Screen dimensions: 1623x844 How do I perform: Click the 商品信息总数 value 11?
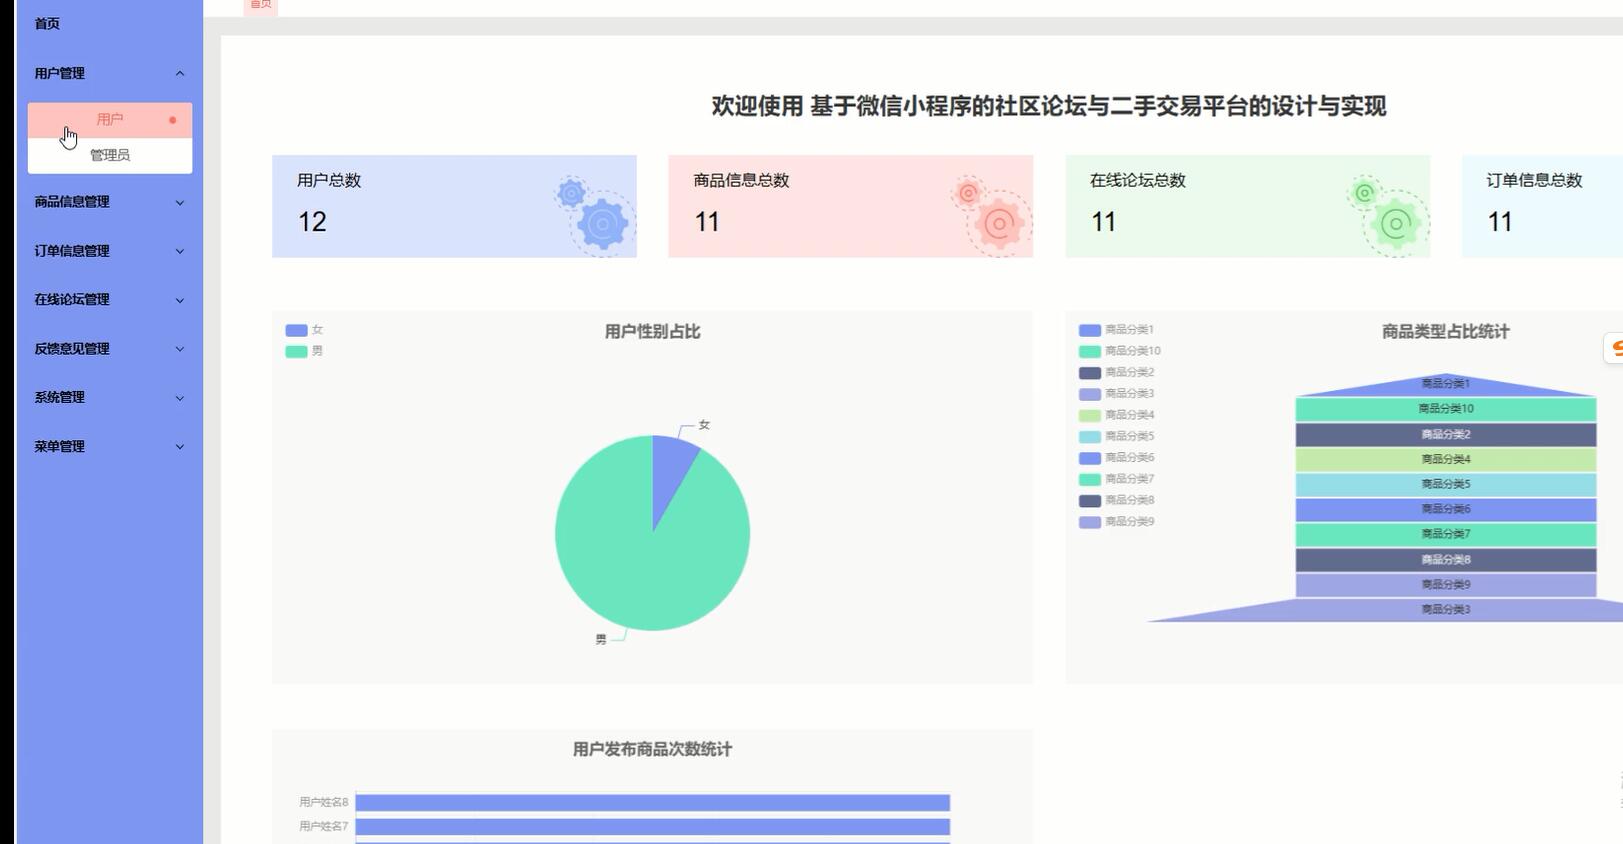[x=707, y=222]
